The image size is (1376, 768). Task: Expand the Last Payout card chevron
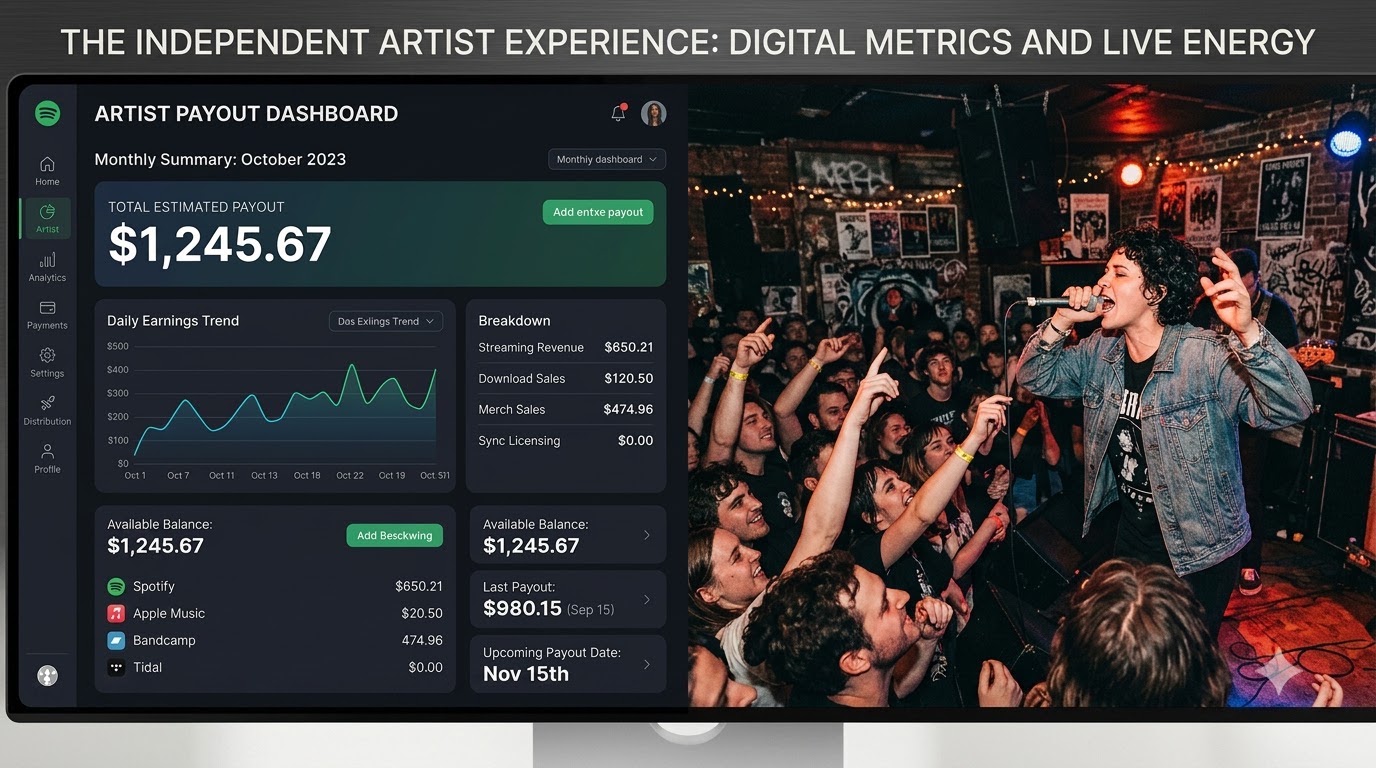[647, 600]
